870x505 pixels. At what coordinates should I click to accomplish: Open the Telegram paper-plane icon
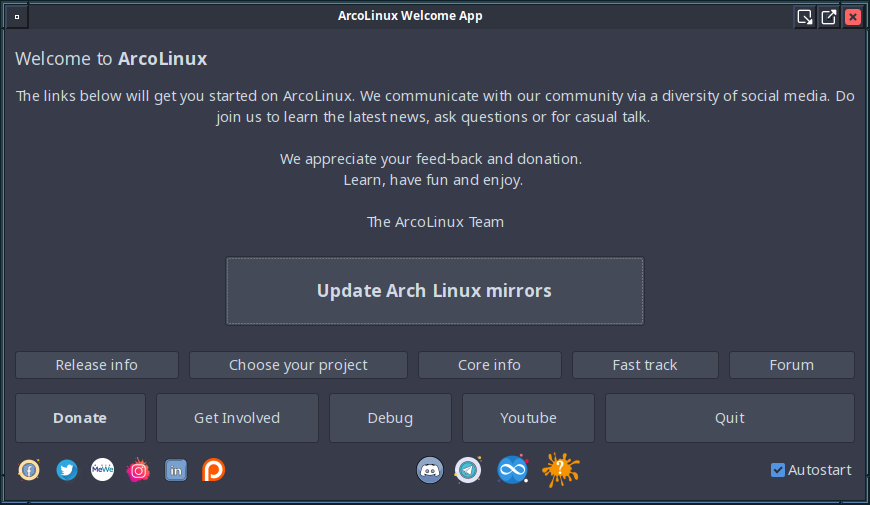click(468, 470)
